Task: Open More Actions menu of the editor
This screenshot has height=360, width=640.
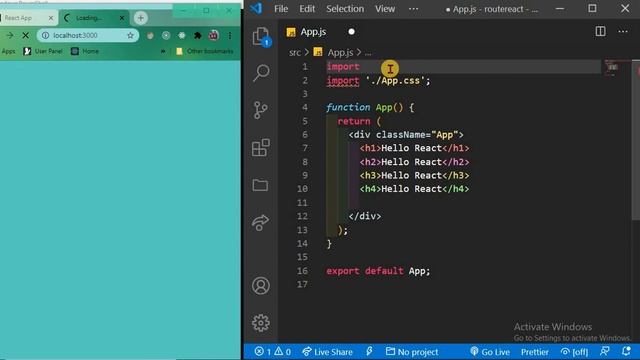Action: (622, 31)
